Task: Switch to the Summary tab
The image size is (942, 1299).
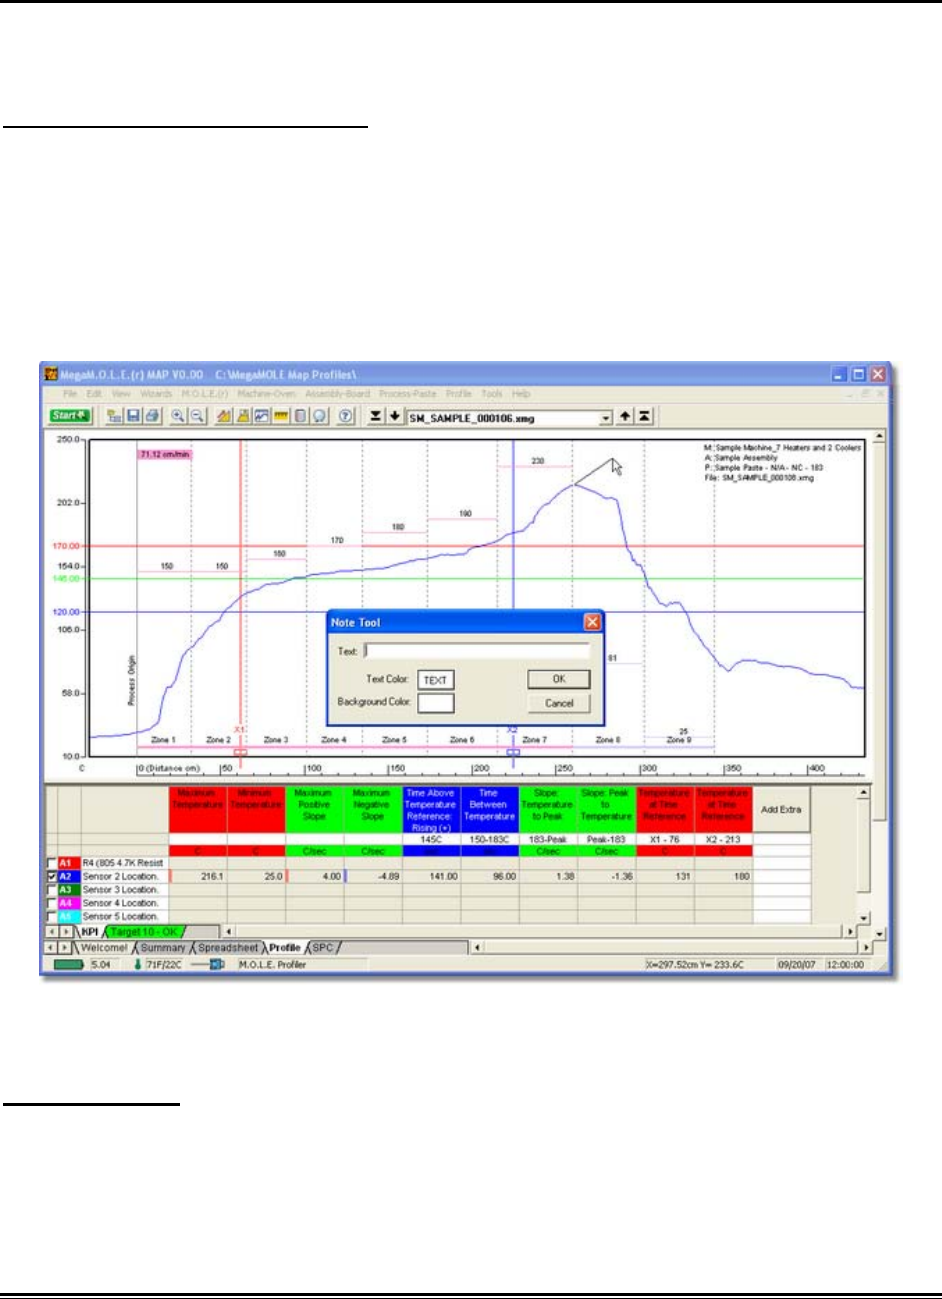Action: 162,947
